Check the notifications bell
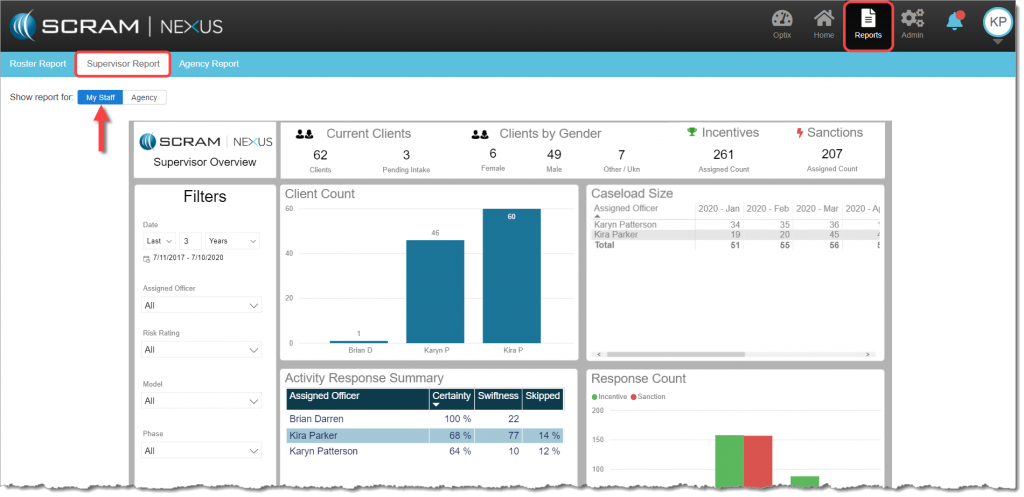The image size is (1024, 497). pos(955,21)
